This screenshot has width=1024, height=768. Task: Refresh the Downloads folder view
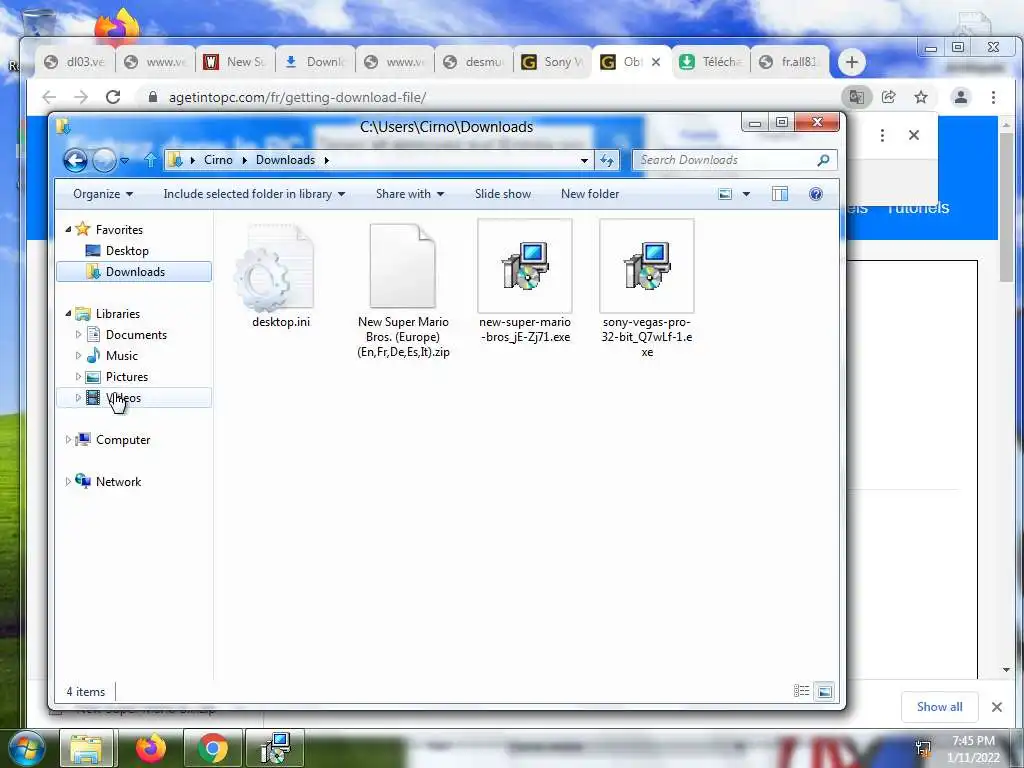607,161
